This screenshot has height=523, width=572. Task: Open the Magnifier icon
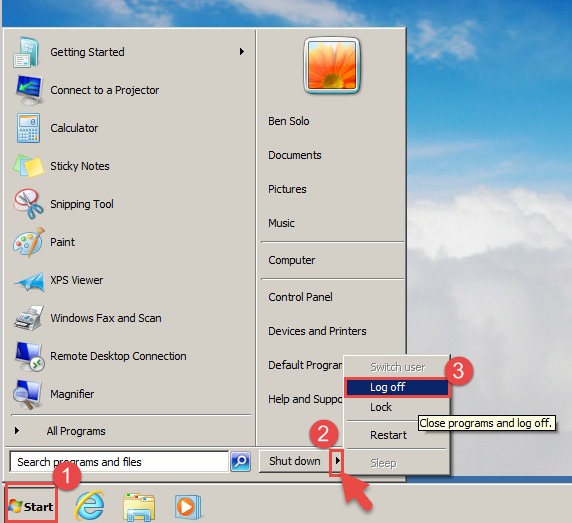click(27, 394)
